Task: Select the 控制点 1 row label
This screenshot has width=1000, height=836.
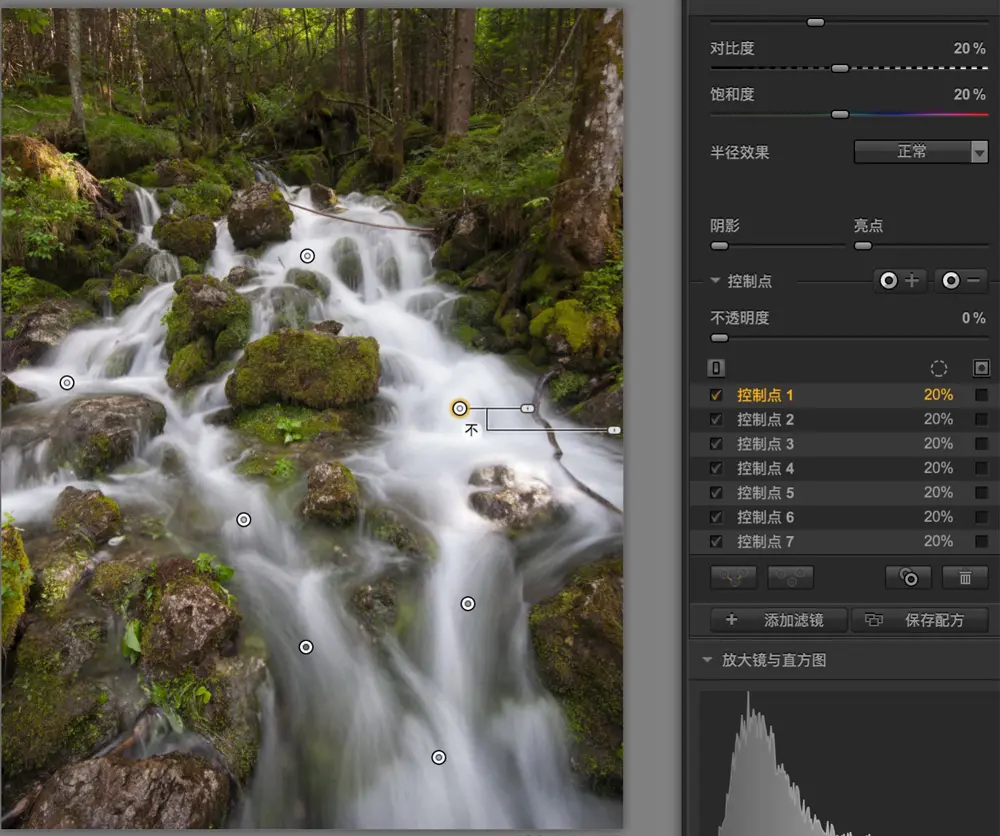Action: 765,395
